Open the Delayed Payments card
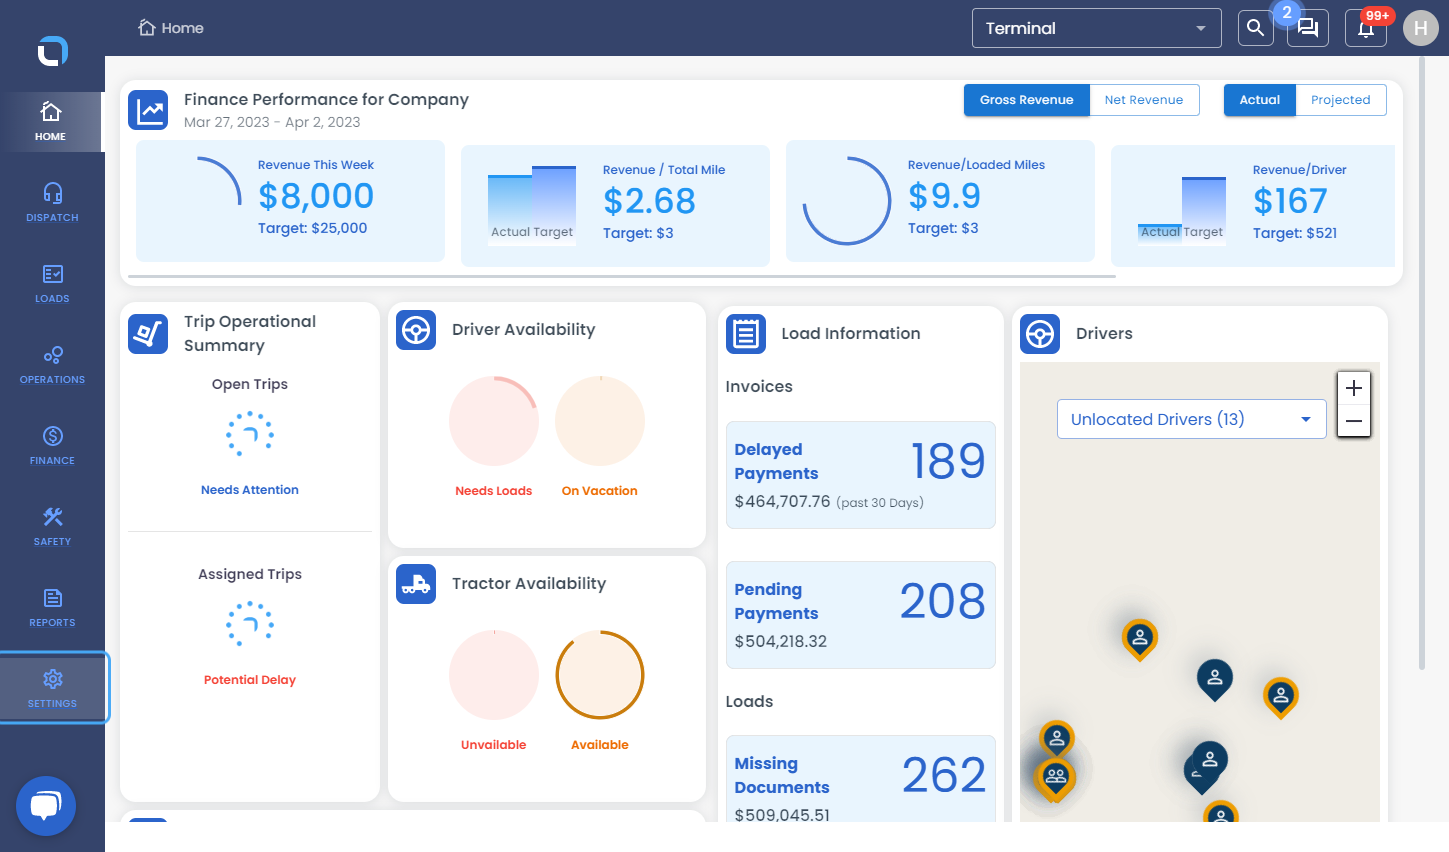Viewport: 1449px width, 852px height. tap(861, 475)
